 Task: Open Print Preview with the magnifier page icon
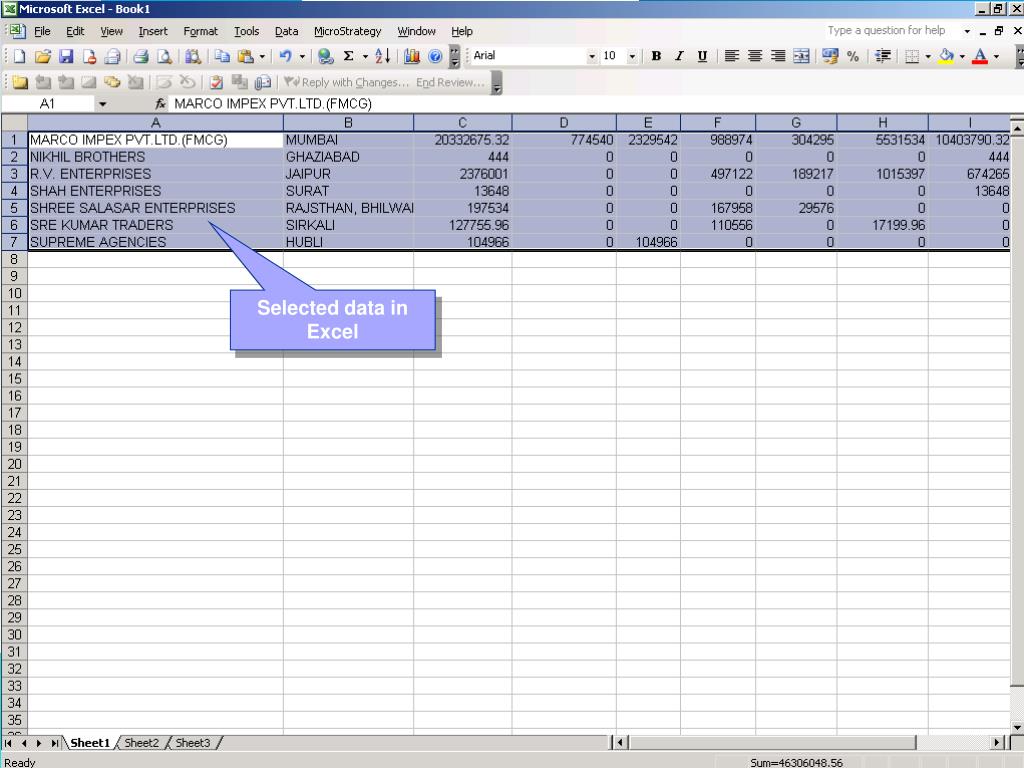coord(164,56)
